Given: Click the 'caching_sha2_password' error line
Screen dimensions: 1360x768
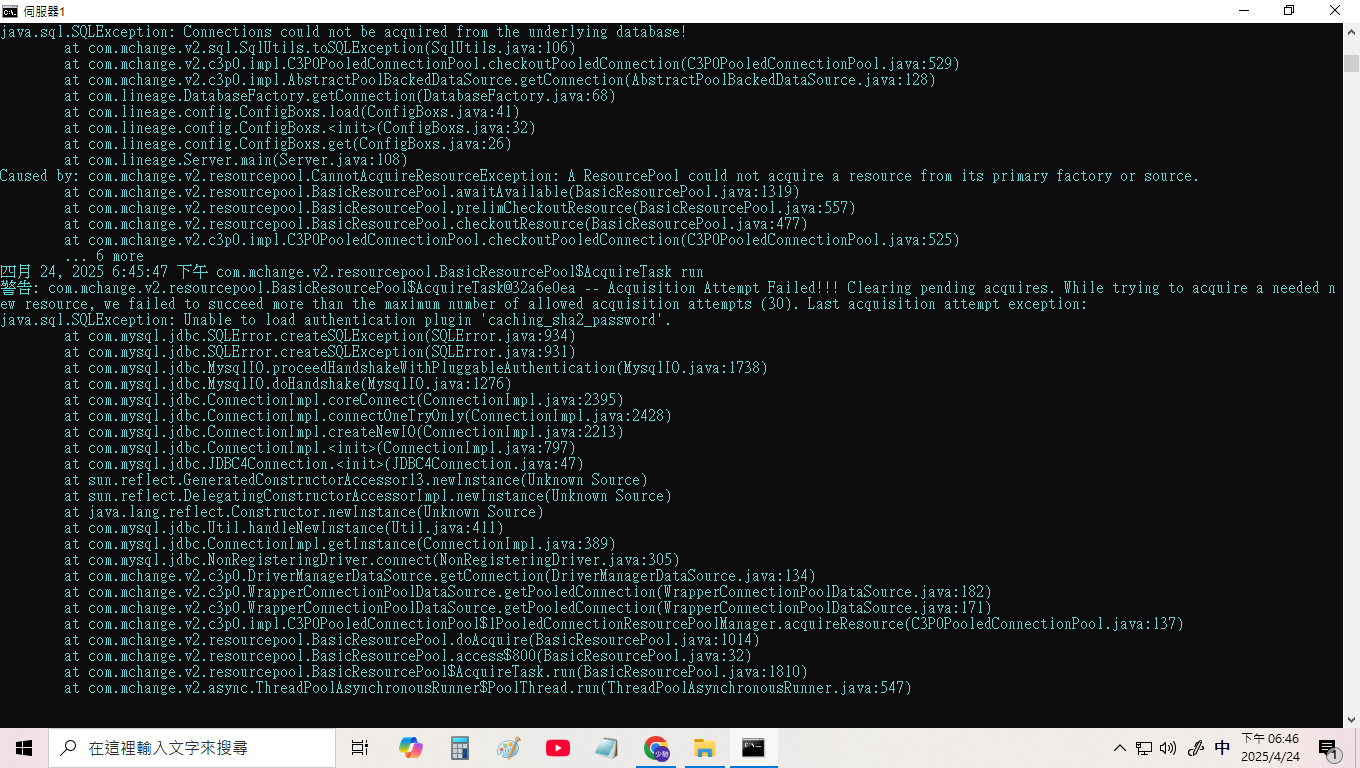Looking at the screenshot, I should pyautogui.click(x=336, y=320).
